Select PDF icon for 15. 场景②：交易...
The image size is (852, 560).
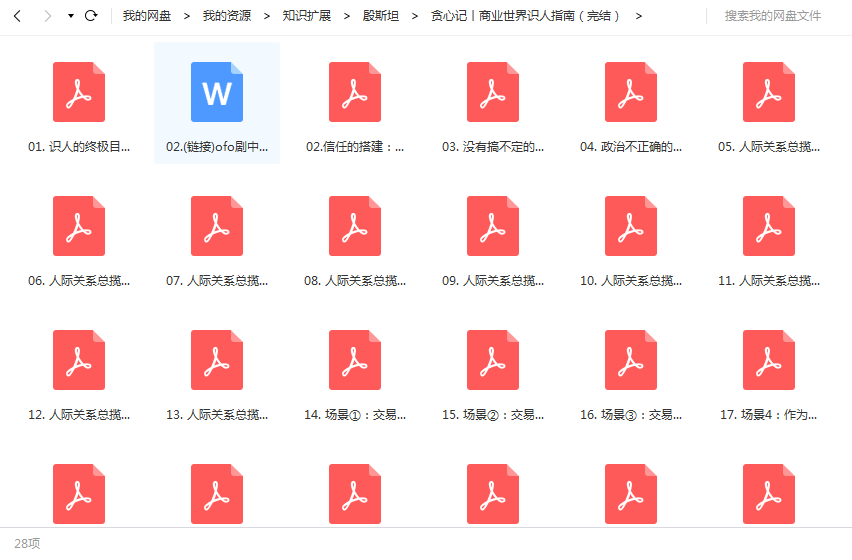[493, 360]
